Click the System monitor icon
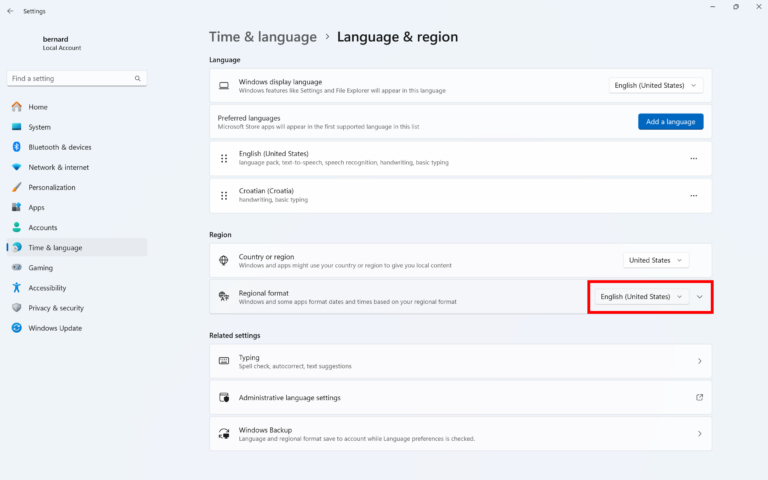 coord(17,127)
